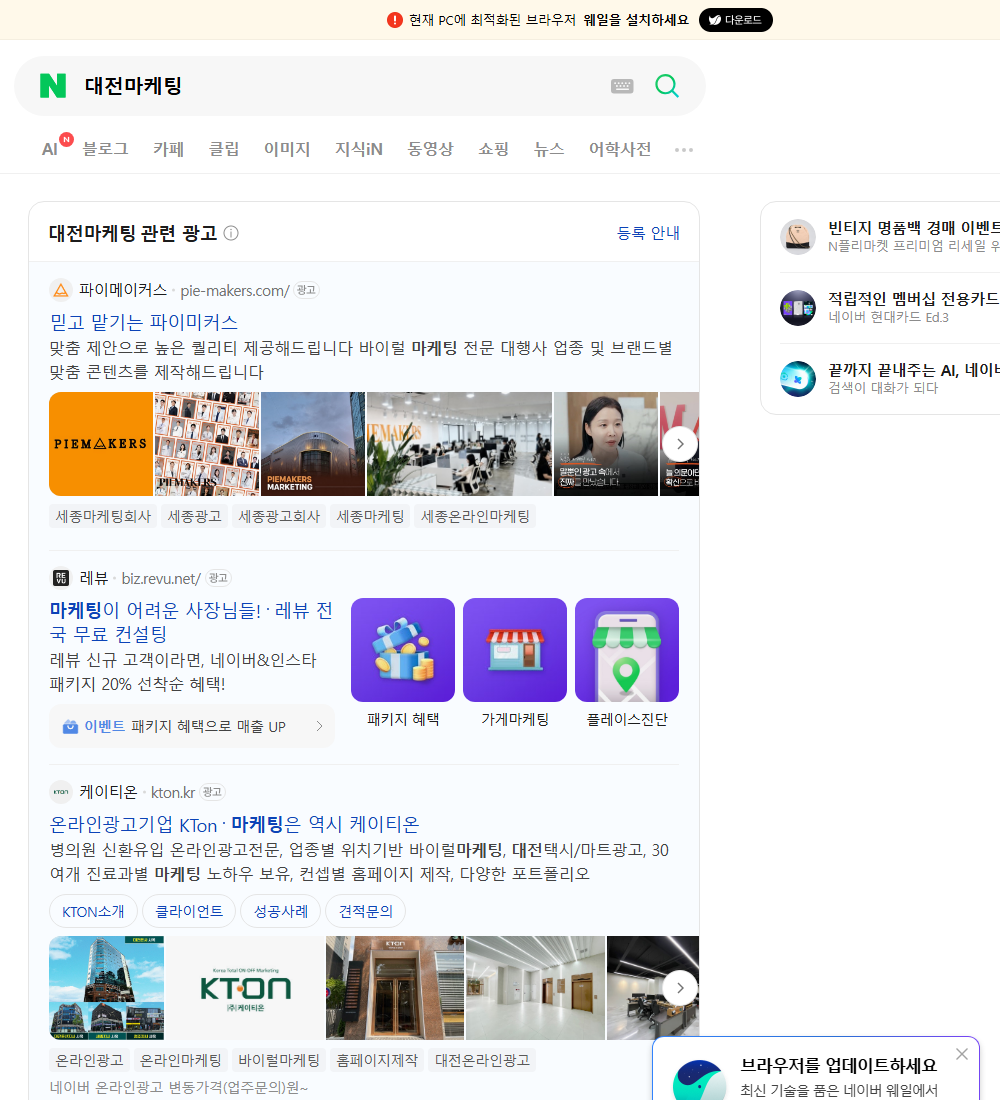Open 온라인광고기업 KTon ad title
This screenshot has height=1100, width=1000.
(234, 824)
